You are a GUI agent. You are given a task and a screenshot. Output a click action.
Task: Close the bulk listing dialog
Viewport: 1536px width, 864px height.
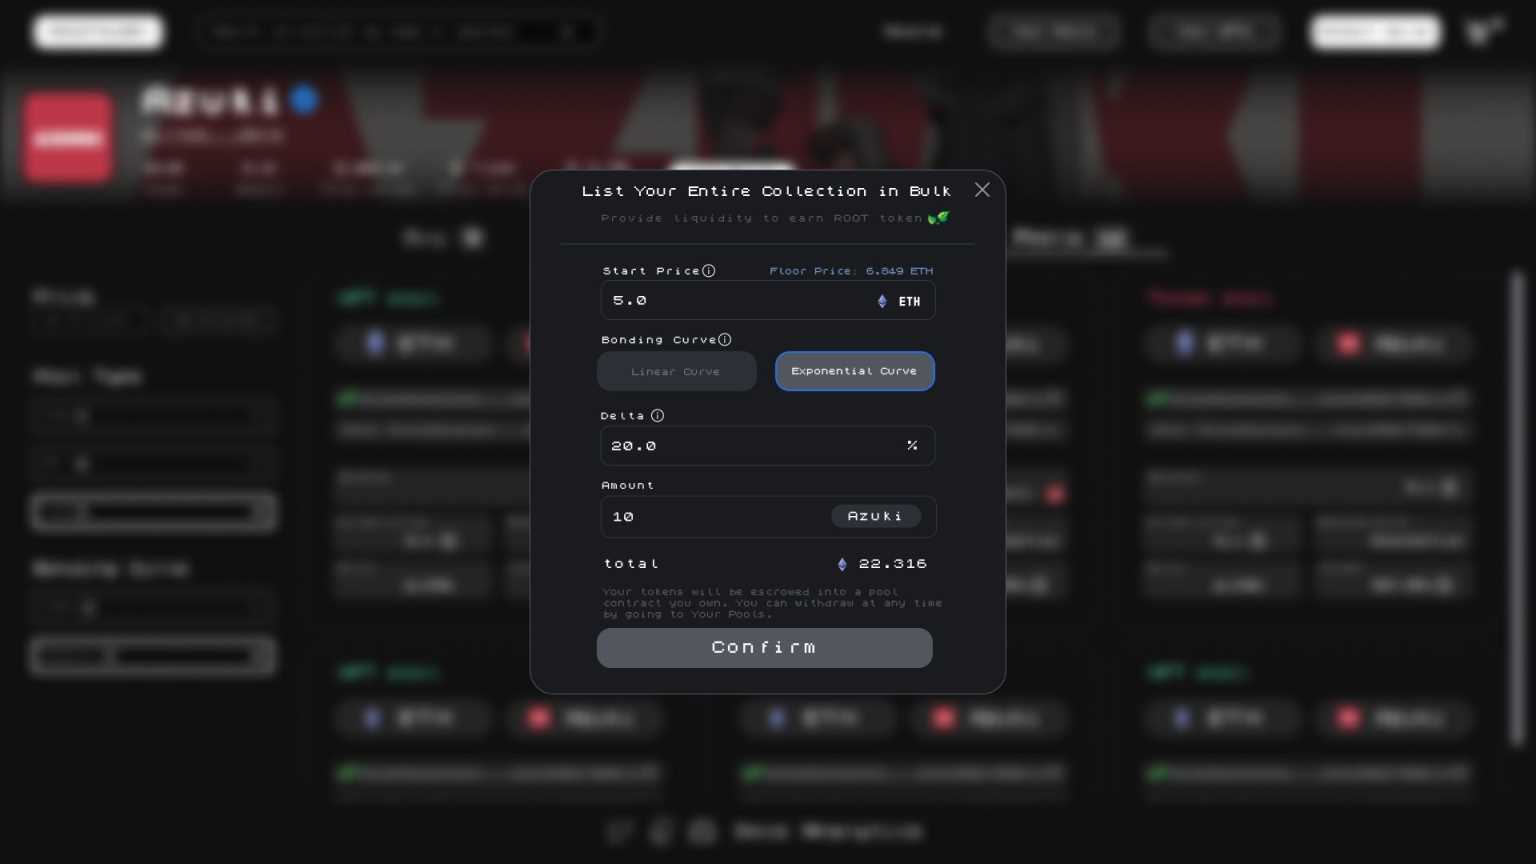tap(982, 190)
